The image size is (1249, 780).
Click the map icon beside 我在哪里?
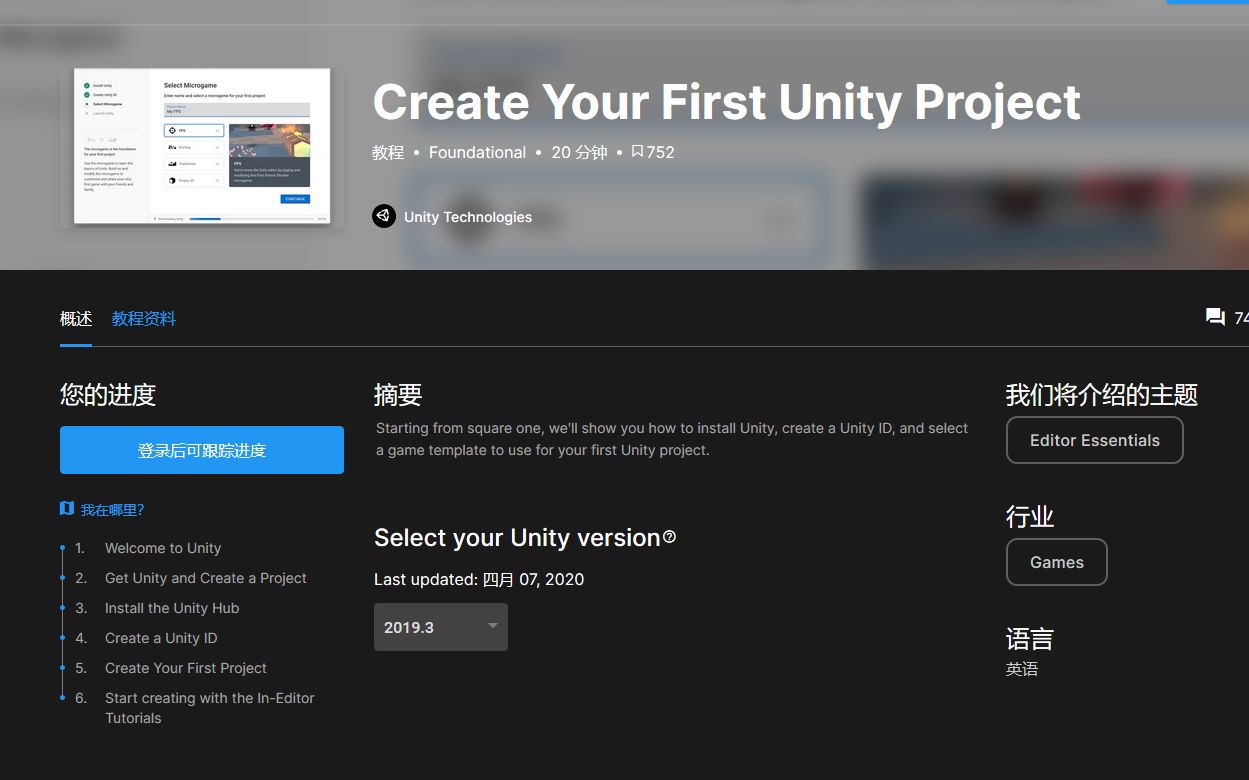[x=67, y=509]
